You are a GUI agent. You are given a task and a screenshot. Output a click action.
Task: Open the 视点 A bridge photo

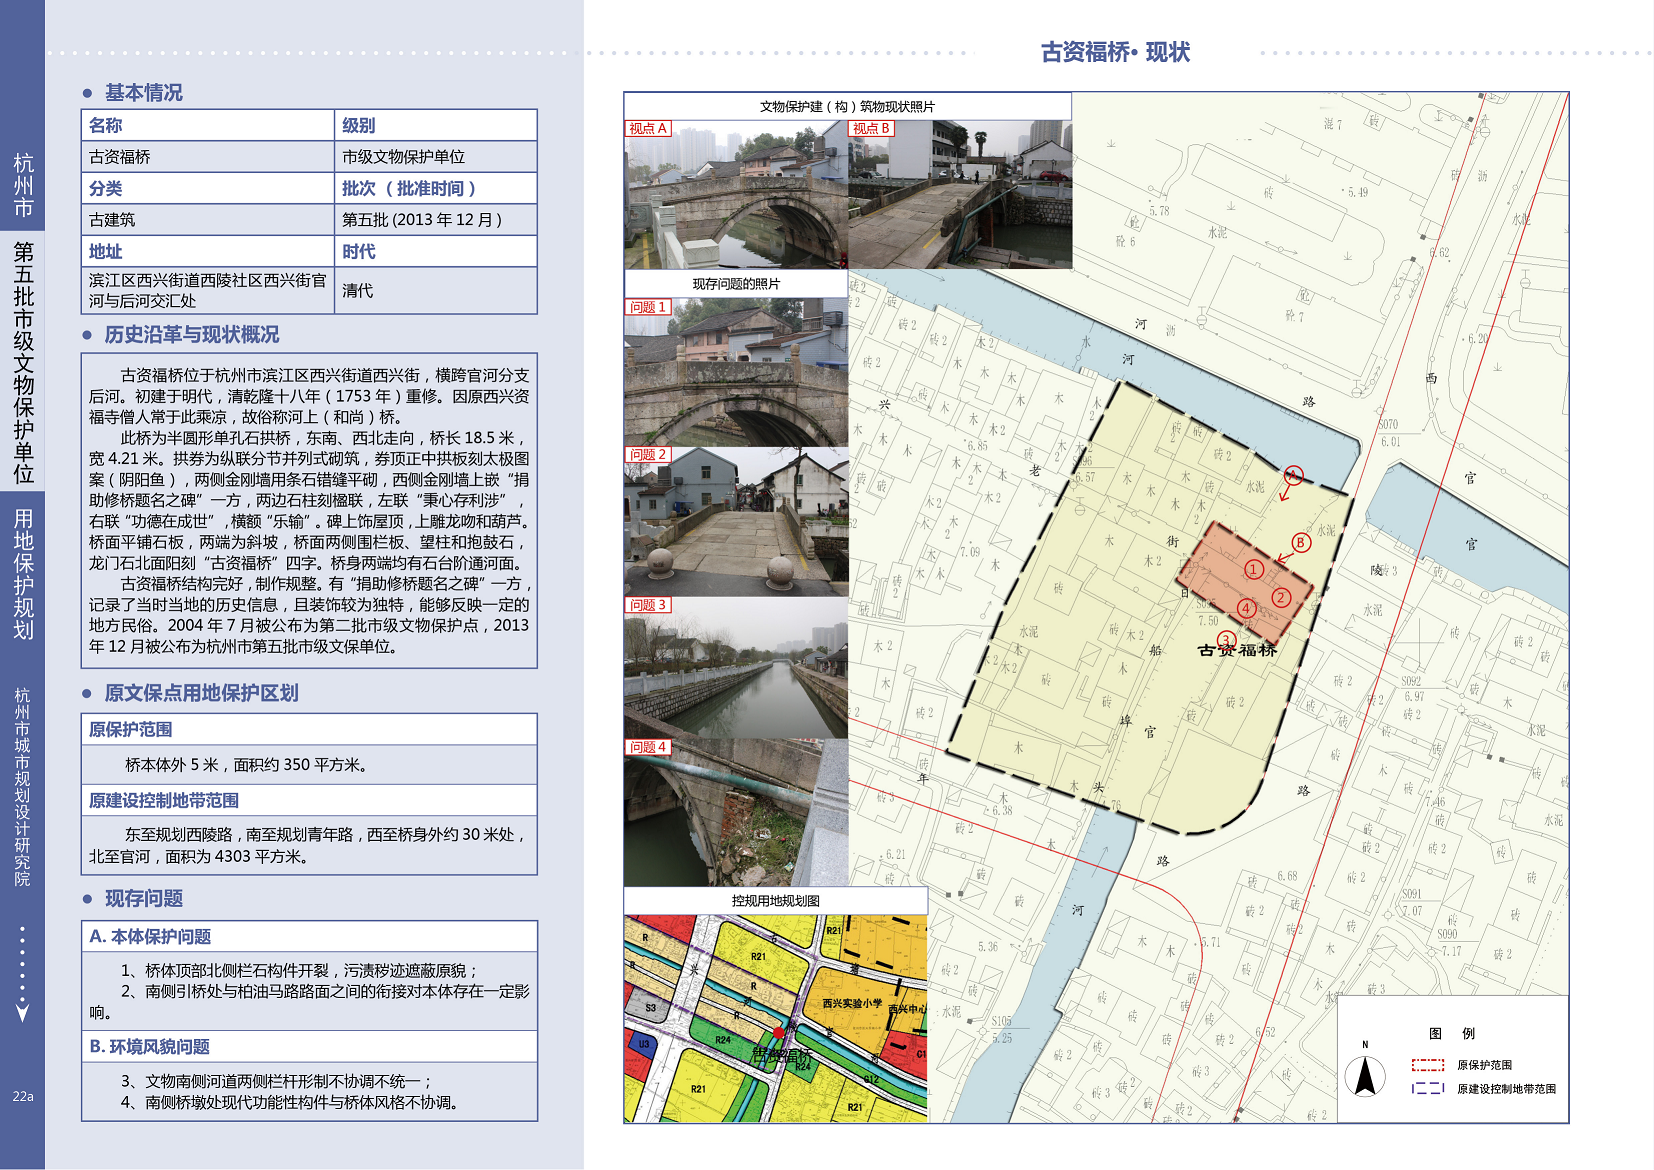(x=736, y=195)
